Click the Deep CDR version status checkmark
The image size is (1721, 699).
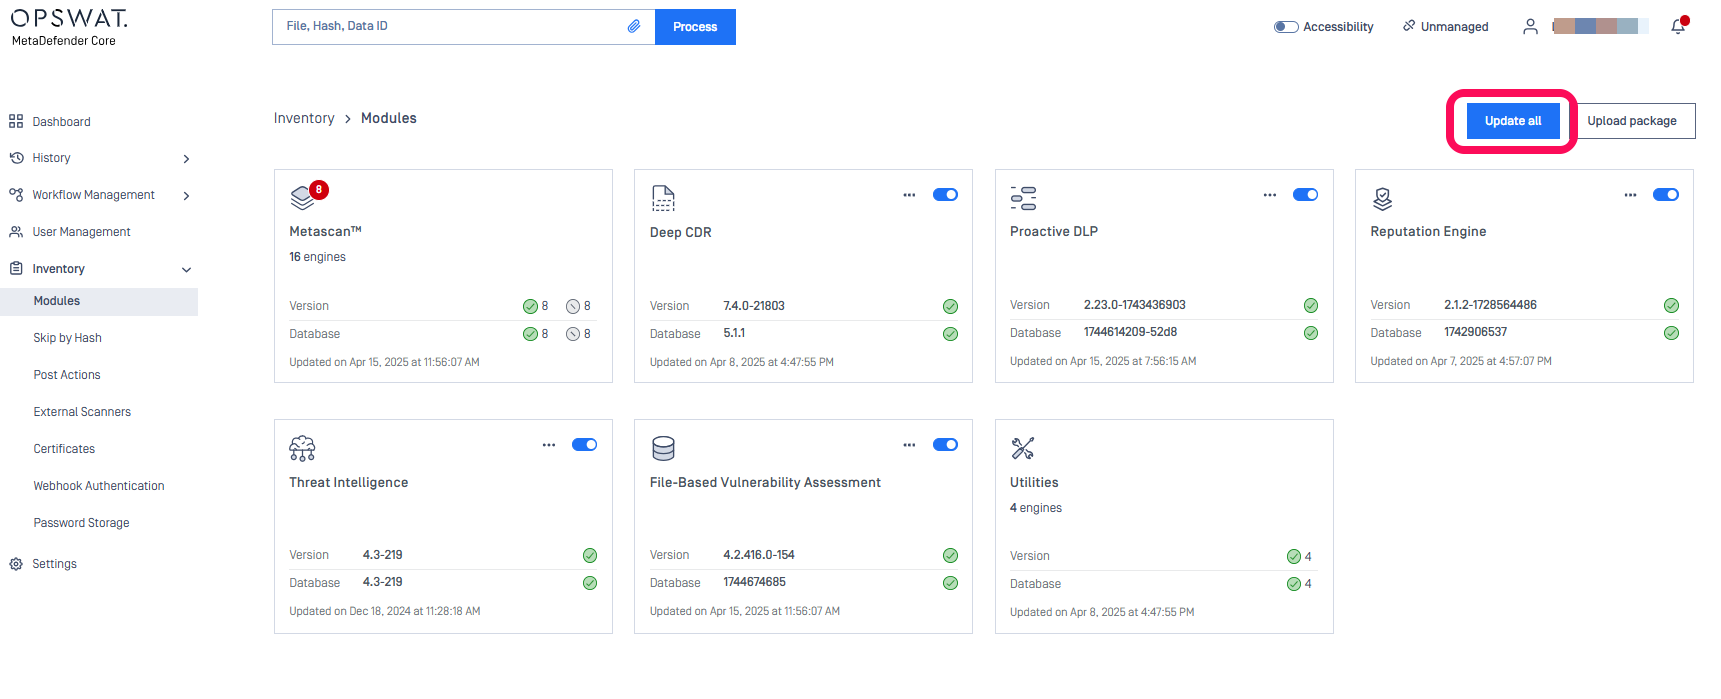950,307
